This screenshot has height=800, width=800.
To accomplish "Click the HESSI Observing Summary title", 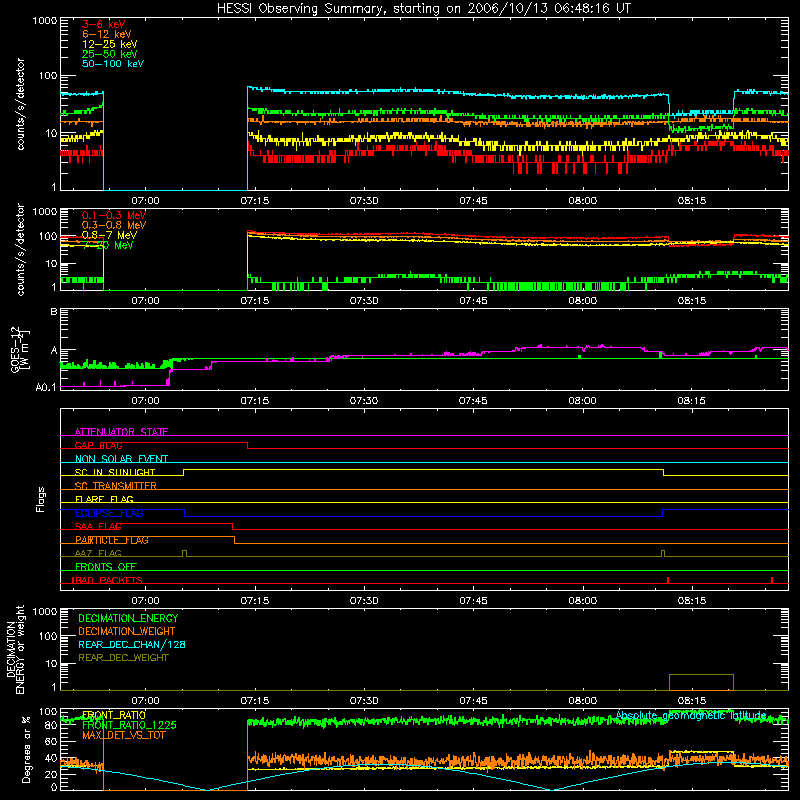I will click(x=424, y=9).
